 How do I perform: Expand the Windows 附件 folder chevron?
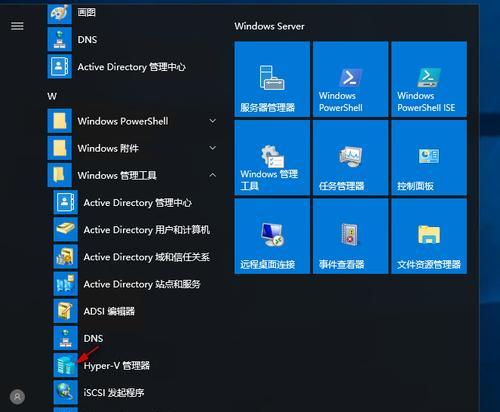pos(213,148)
